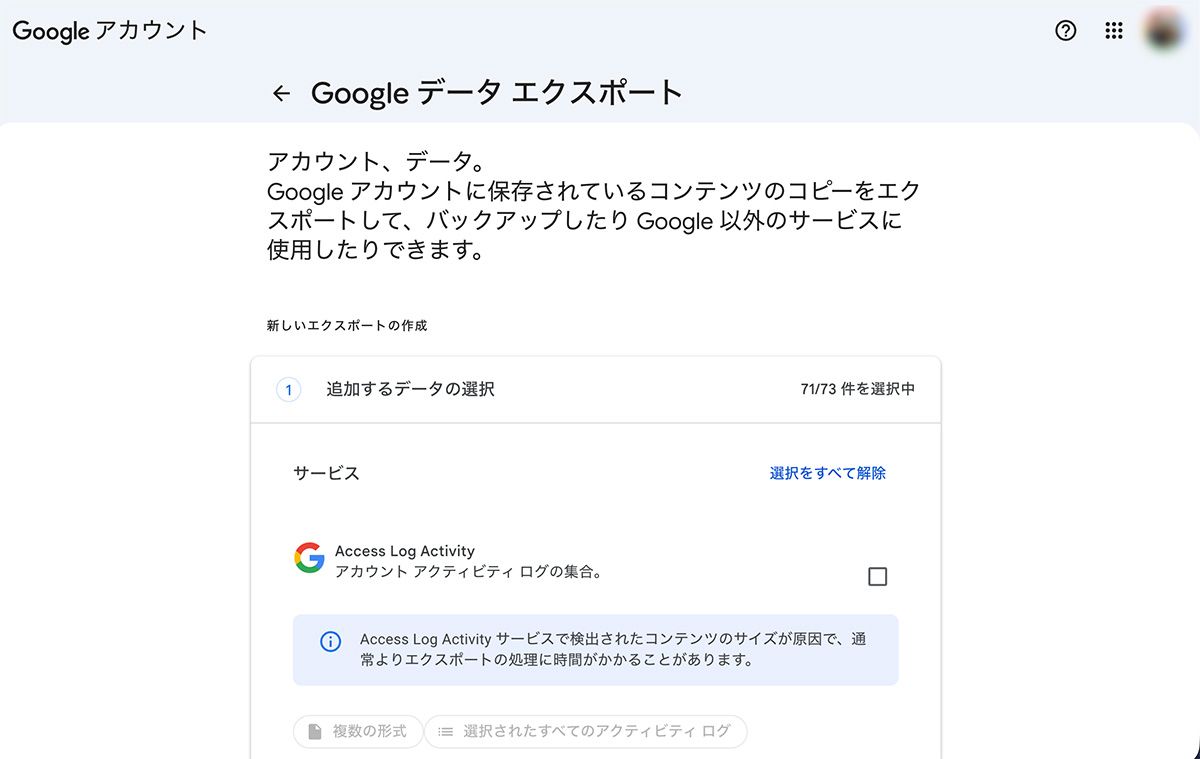
Task: Click the document icon inside 複数の形式 chip
Action: pyautogui.click(x=313, y=732)
